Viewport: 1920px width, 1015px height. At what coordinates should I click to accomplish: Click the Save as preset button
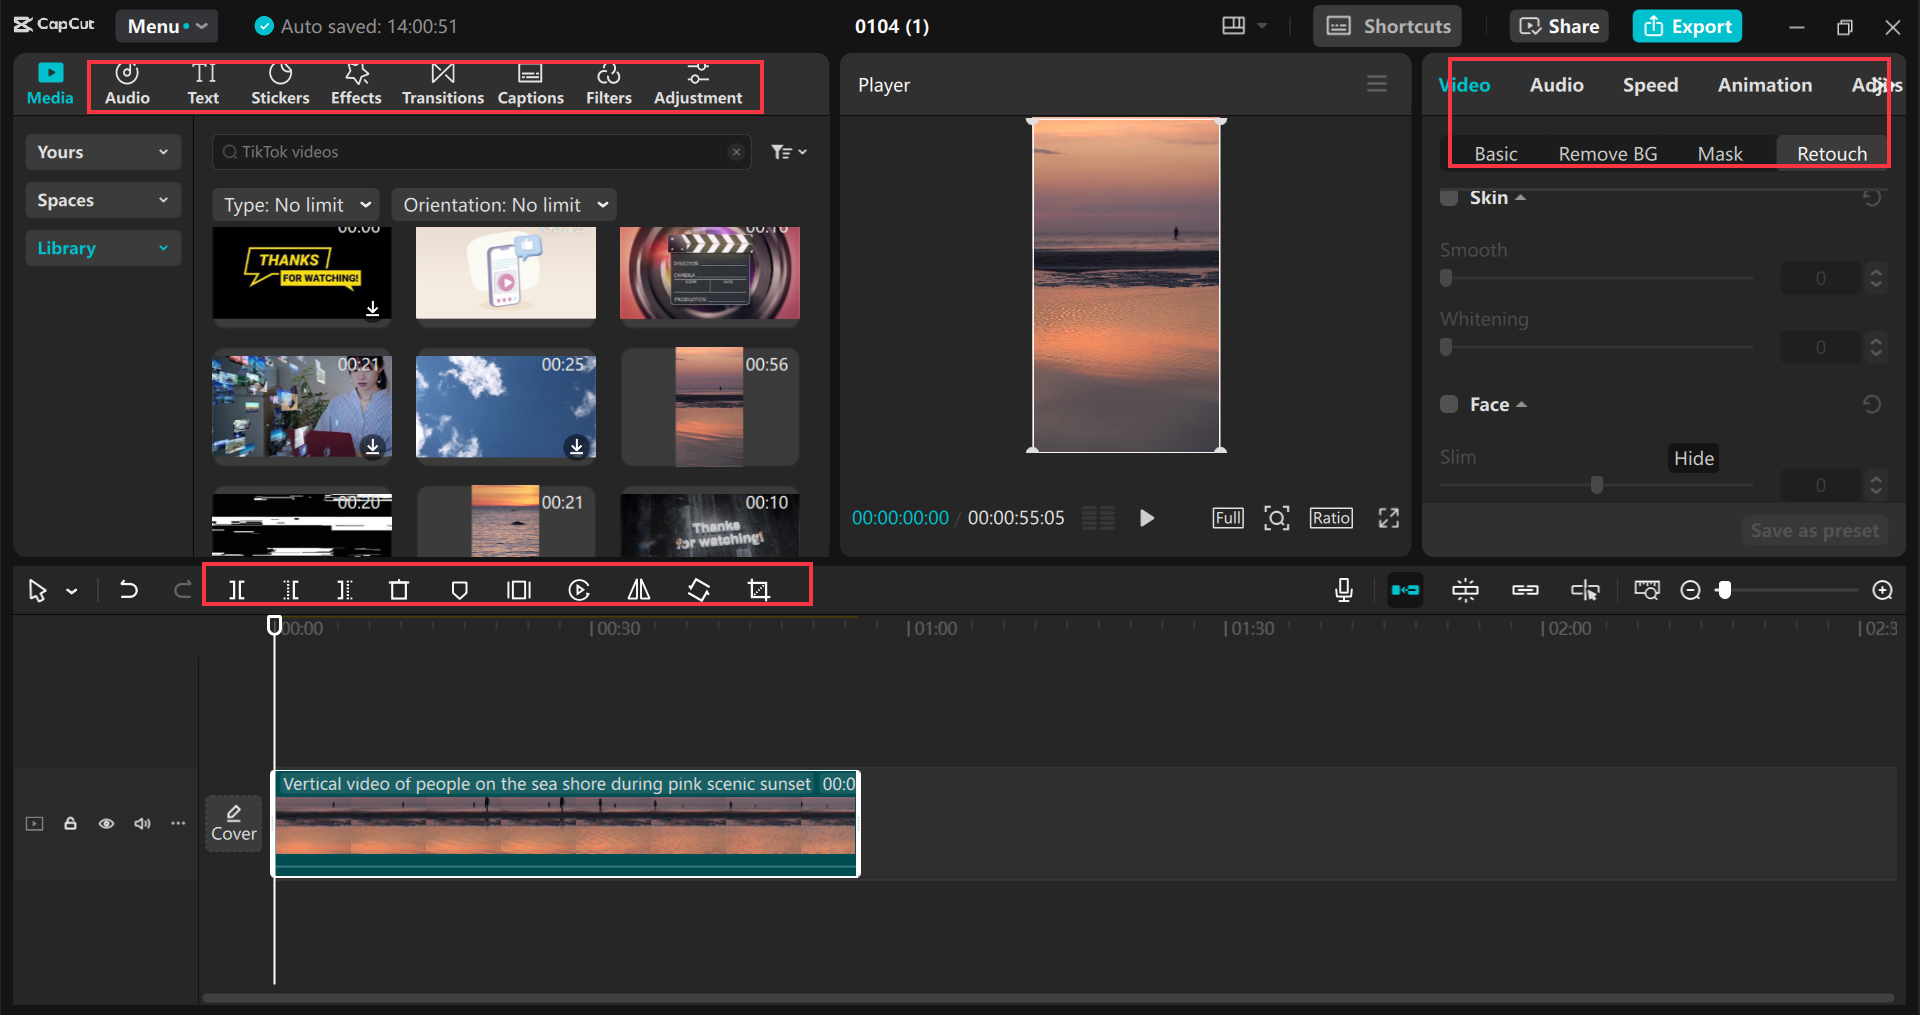(1814, 530)
